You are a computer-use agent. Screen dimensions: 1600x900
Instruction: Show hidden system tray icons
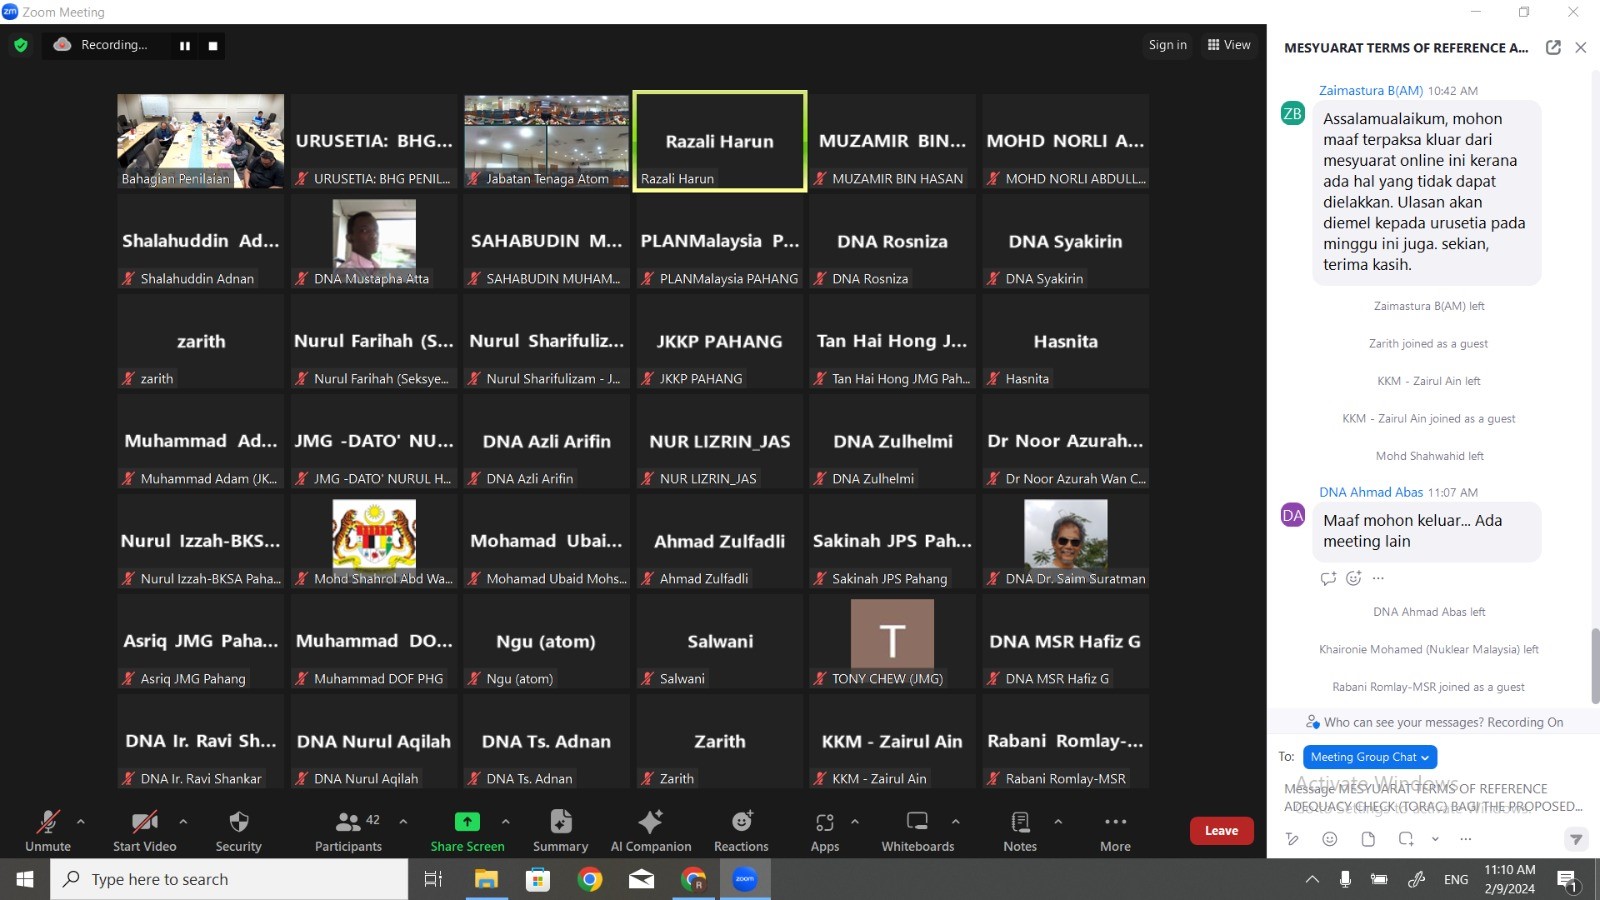[x=1312, y=879]
